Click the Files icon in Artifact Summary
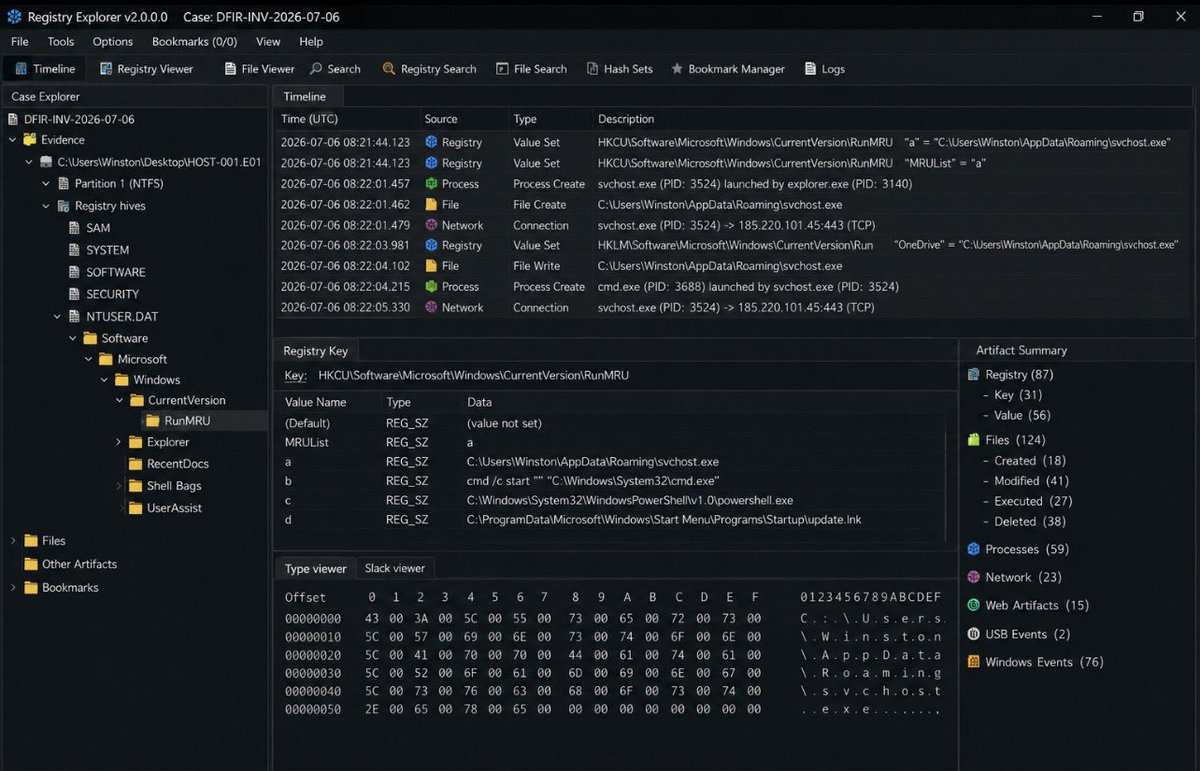Viewport: 1200px width, 771px height. 974,440
